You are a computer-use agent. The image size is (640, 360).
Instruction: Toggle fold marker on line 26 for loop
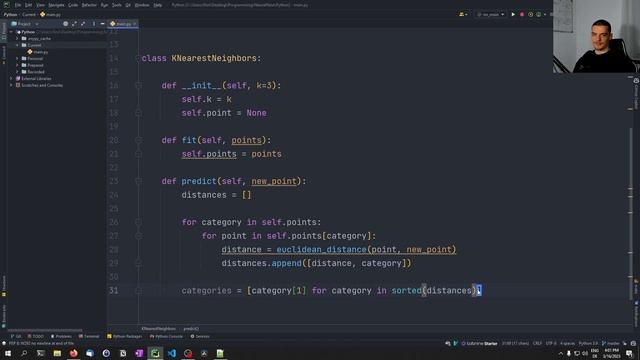138,222
